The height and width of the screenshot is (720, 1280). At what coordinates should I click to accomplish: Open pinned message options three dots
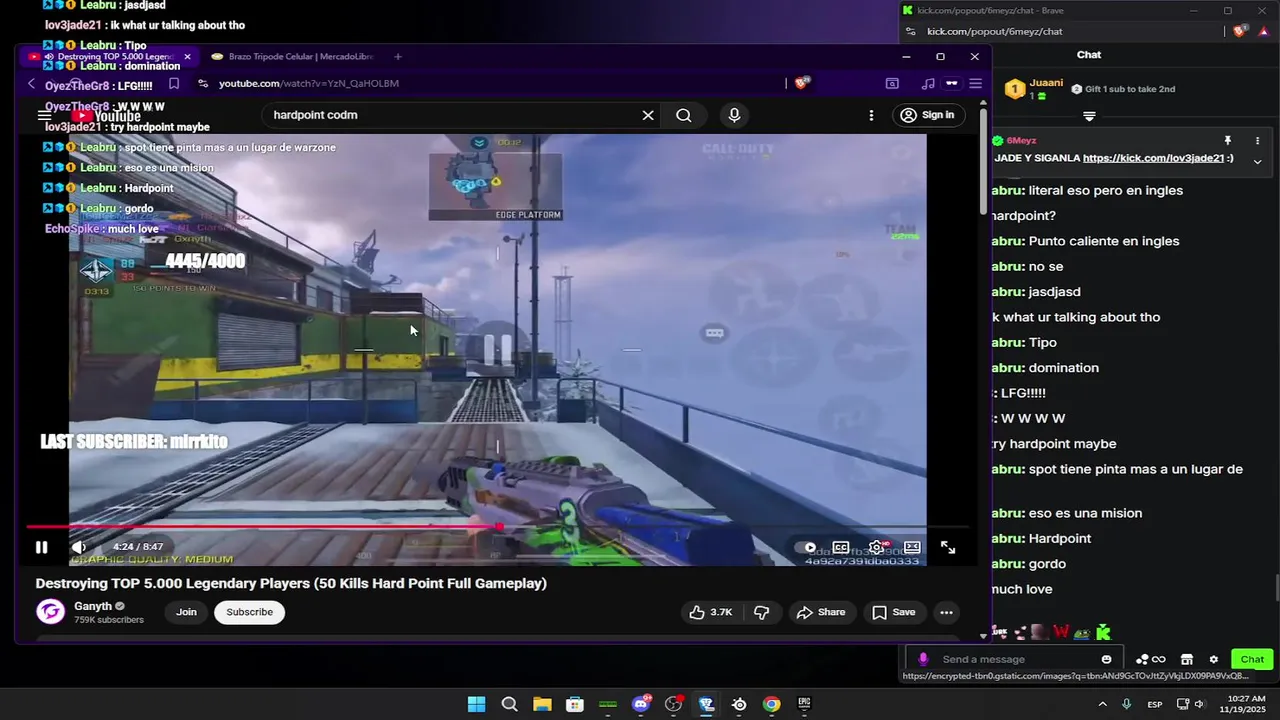[x=1257, y=141]
